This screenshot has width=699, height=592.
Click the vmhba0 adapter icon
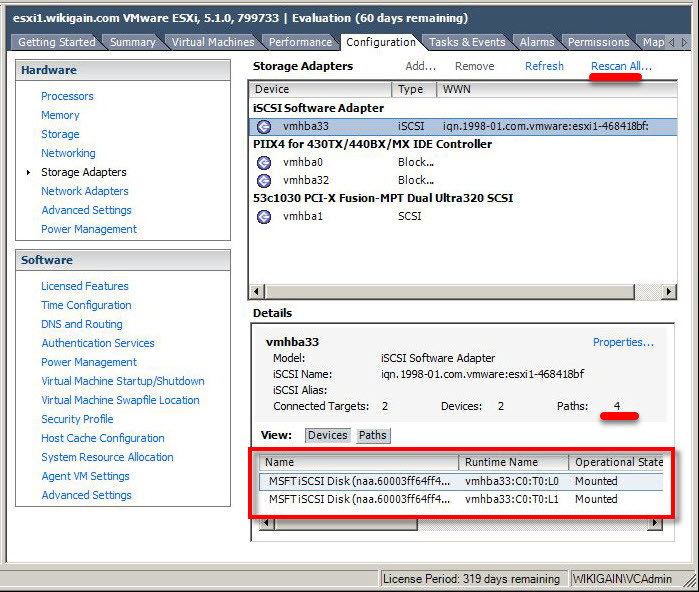264,163
